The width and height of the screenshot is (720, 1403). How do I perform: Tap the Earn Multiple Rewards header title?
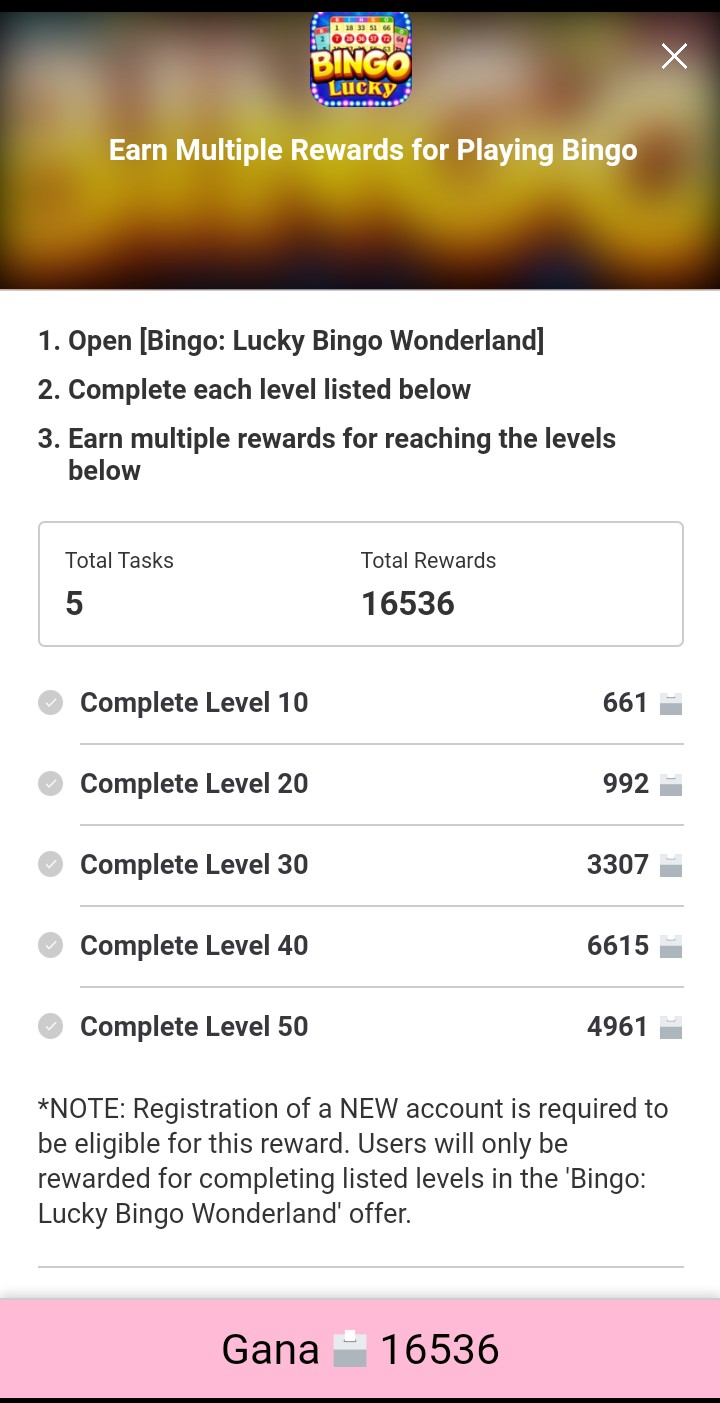point(372,150)
